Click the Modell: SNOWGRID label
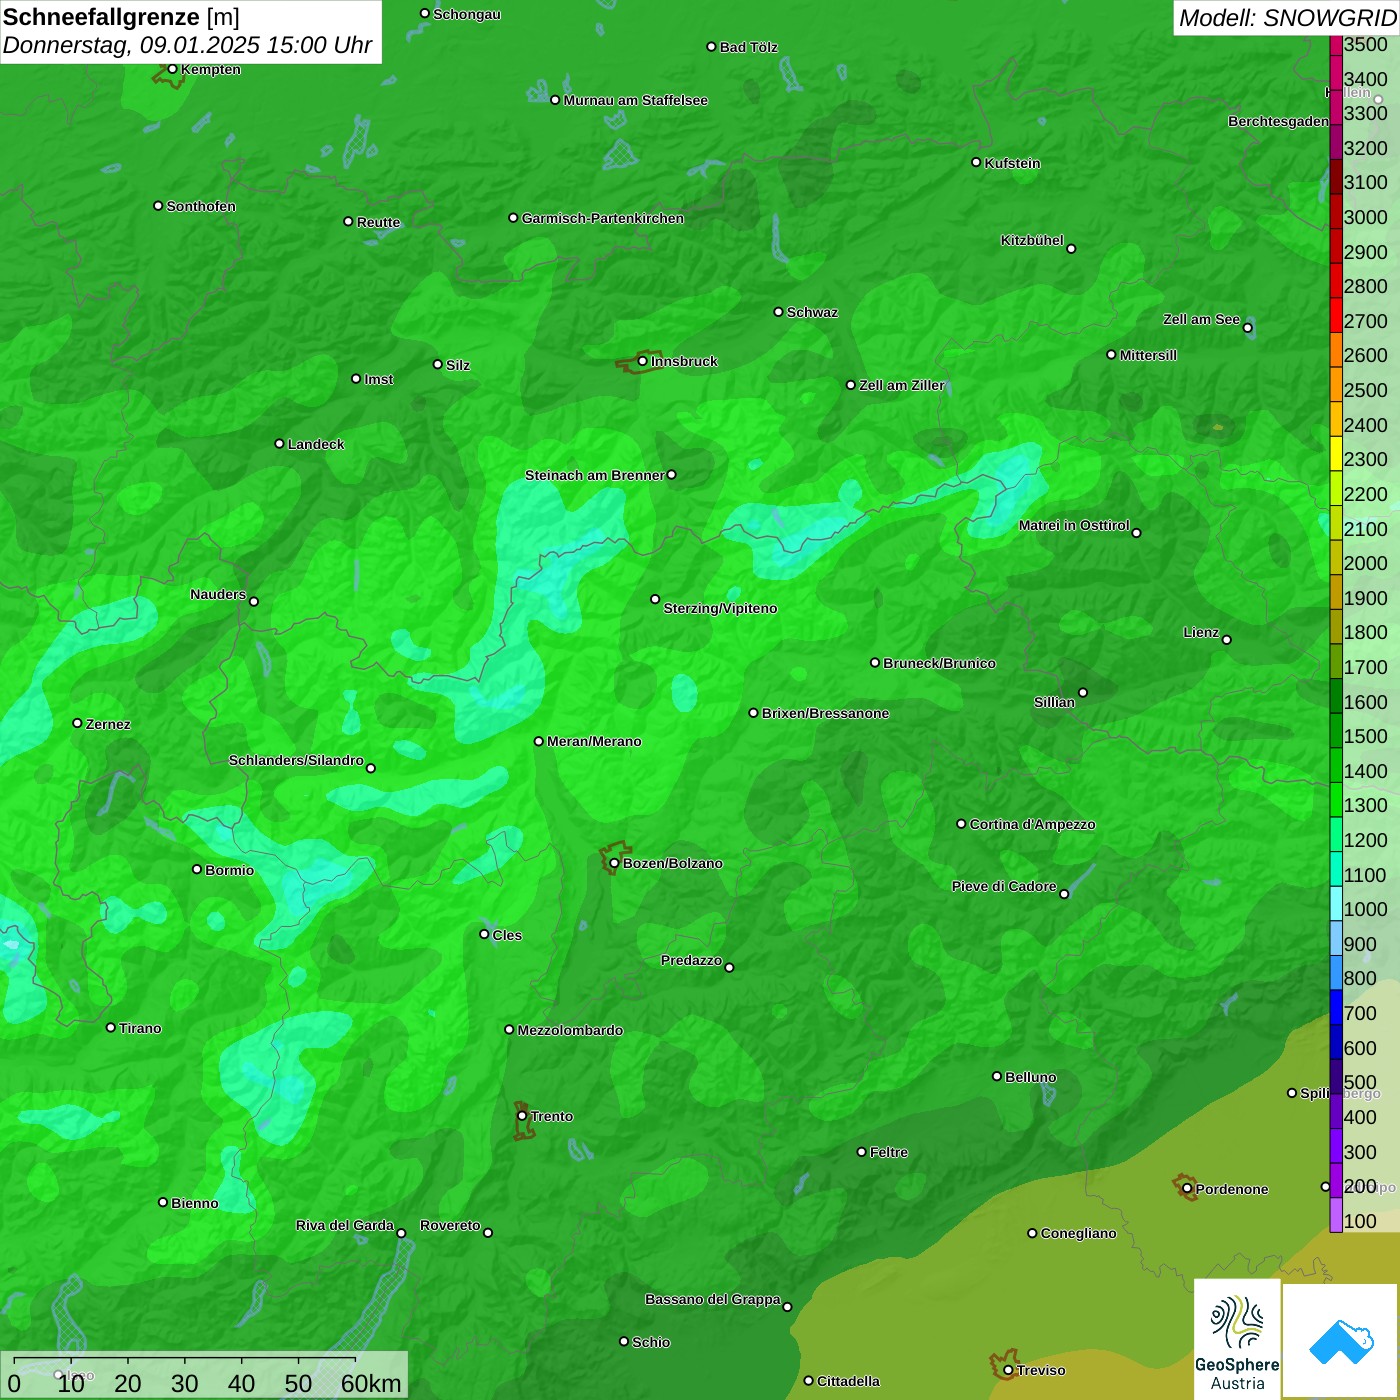 1287,18
